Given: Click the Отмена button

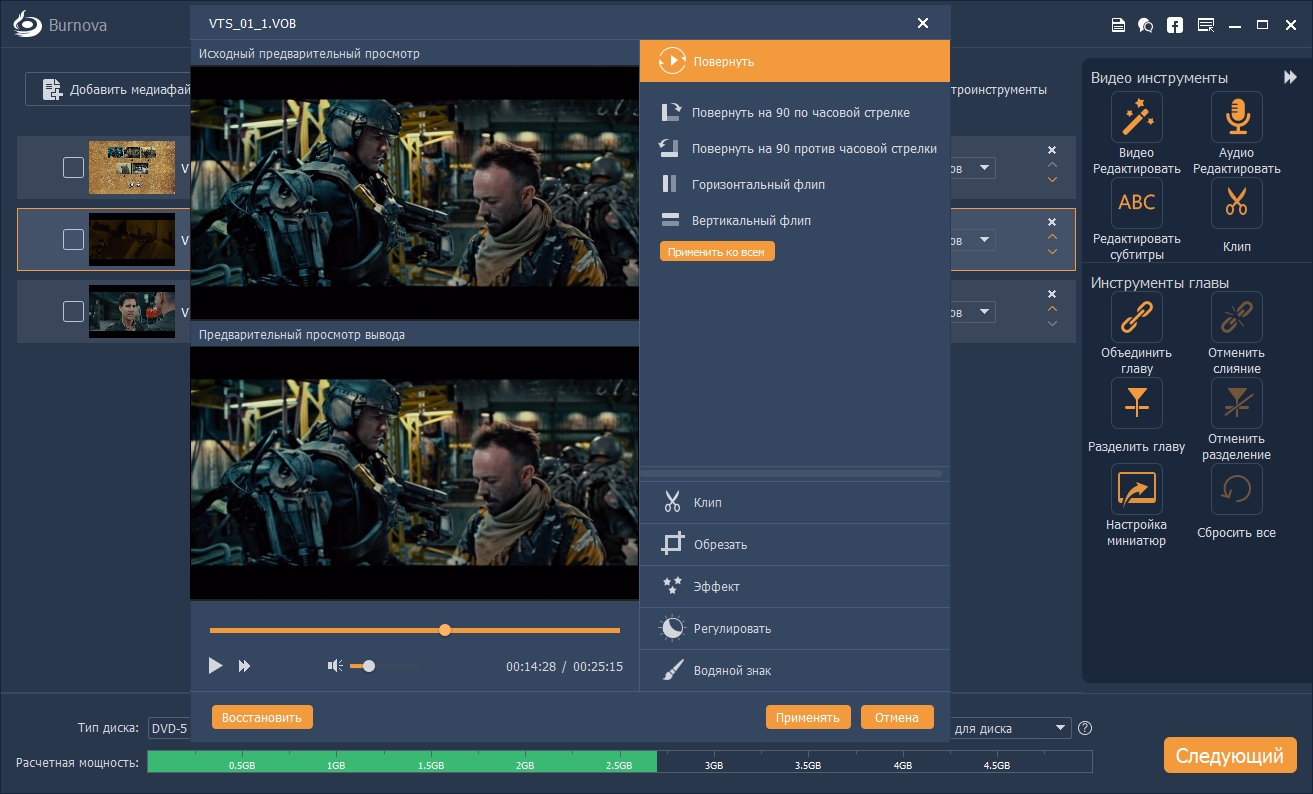Looking at the screenshot, I should 897,717.
